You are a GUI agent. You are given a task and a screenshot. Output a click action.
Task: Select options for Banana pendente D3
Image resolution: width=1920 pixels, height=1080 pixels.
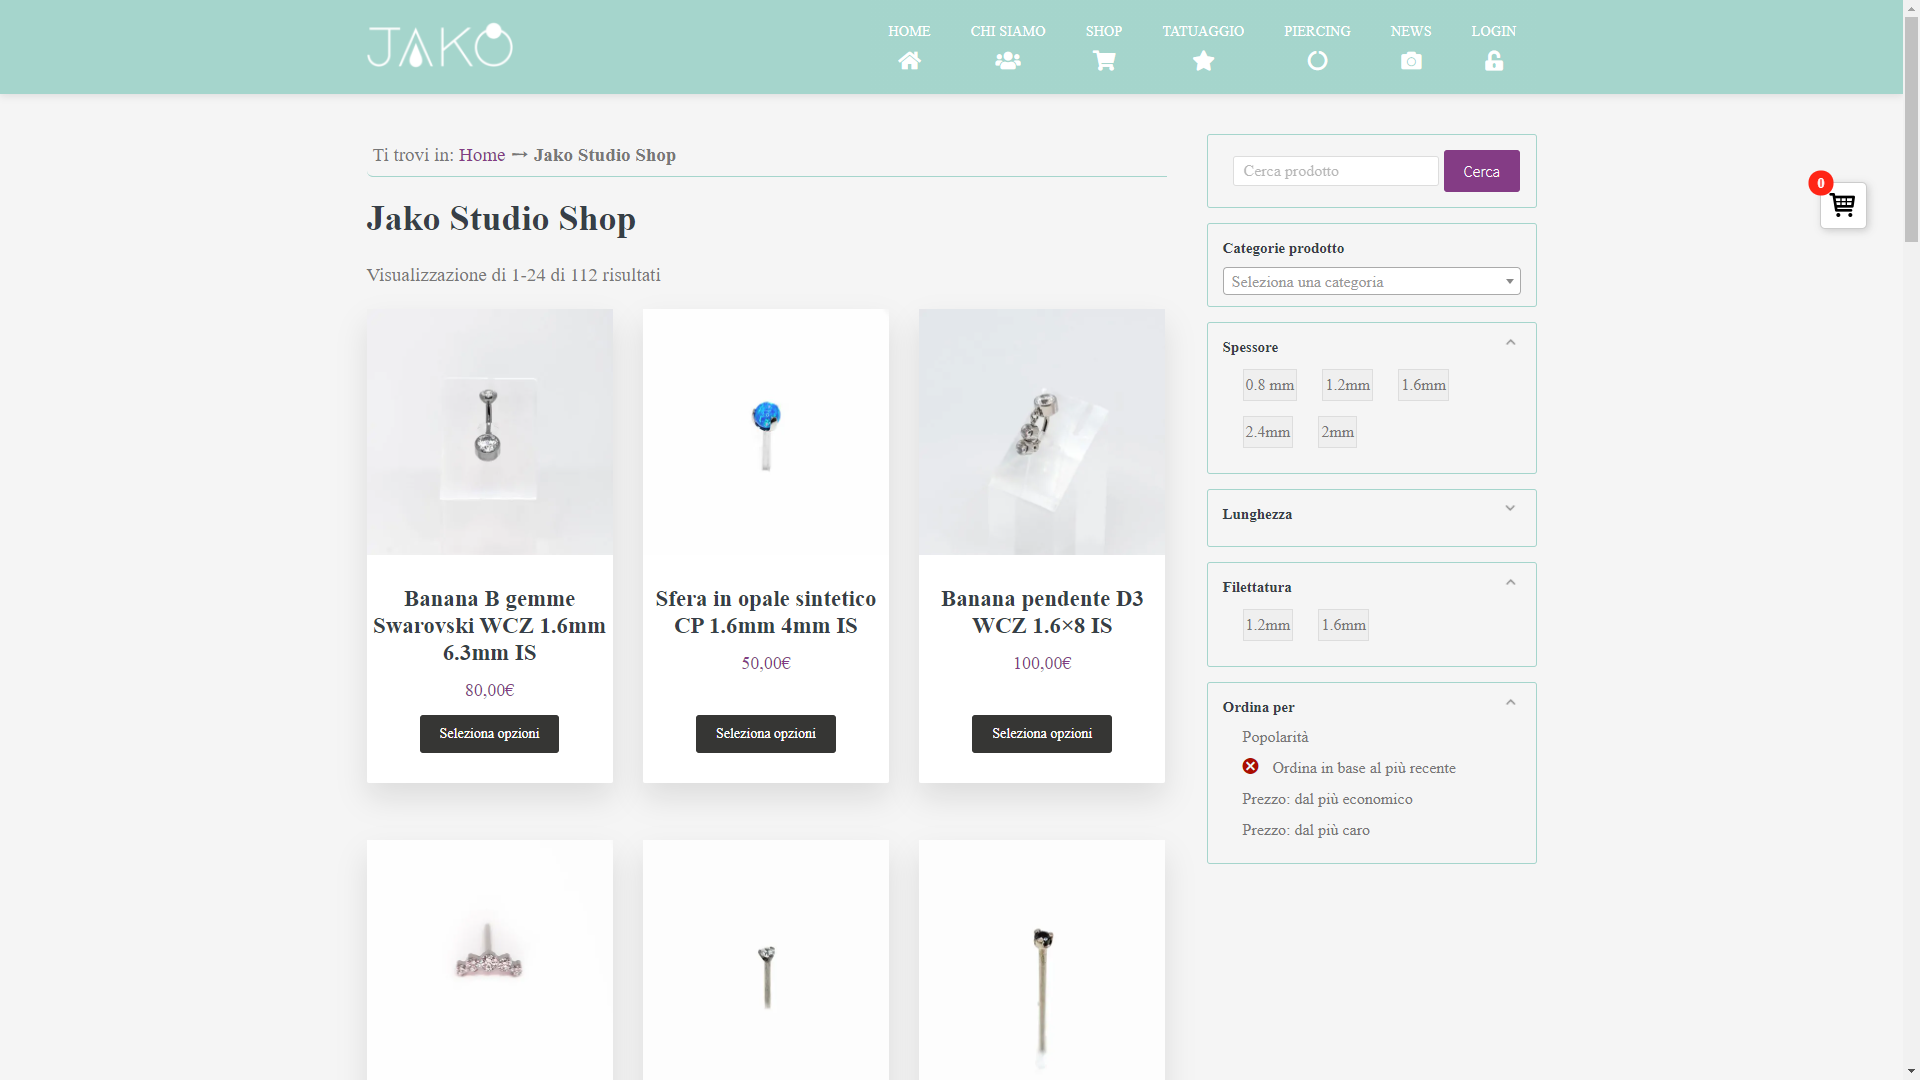pos(1041,734)
